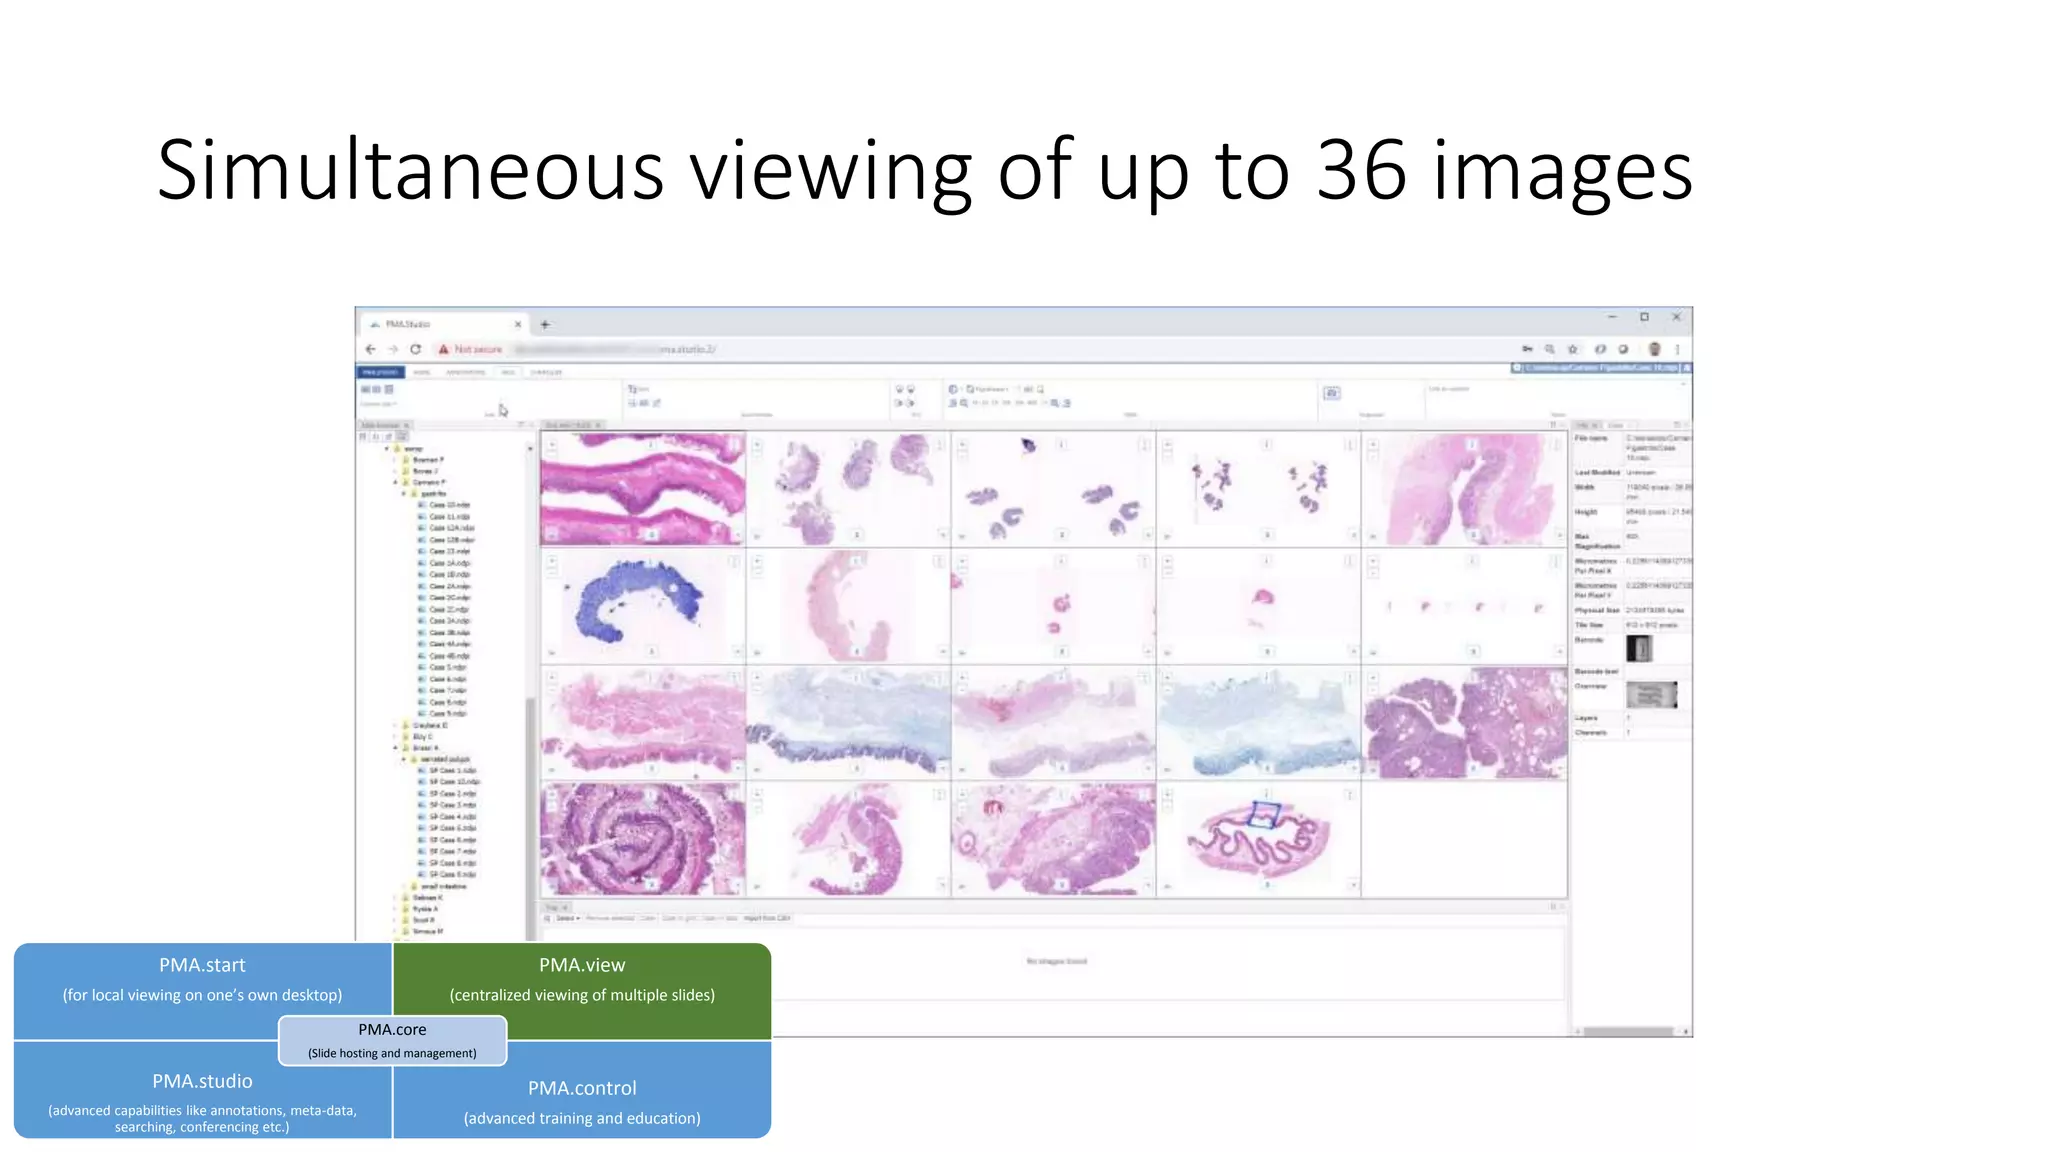Reload the page with the browser refresh icon
Image resolution: width=2048 pixels, height=1152 pixels.
[415, 349]
